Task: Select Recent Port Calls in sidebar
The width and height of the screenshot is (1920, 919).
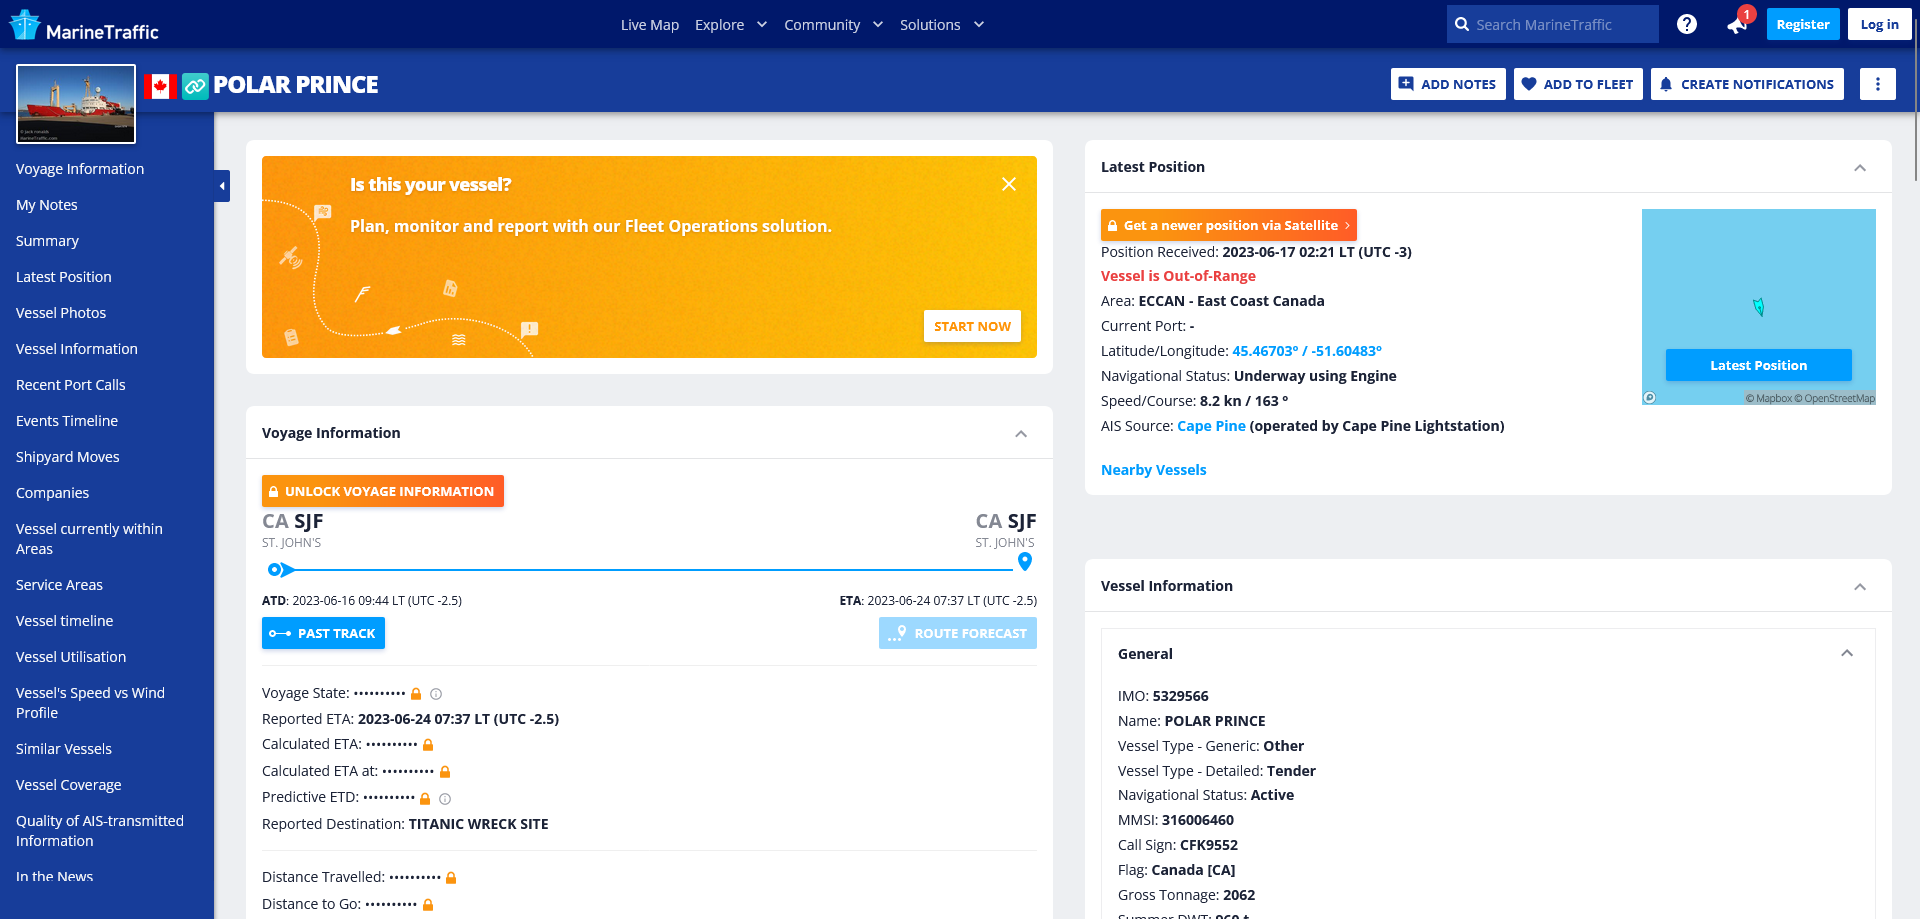Action: pos(71,385)
